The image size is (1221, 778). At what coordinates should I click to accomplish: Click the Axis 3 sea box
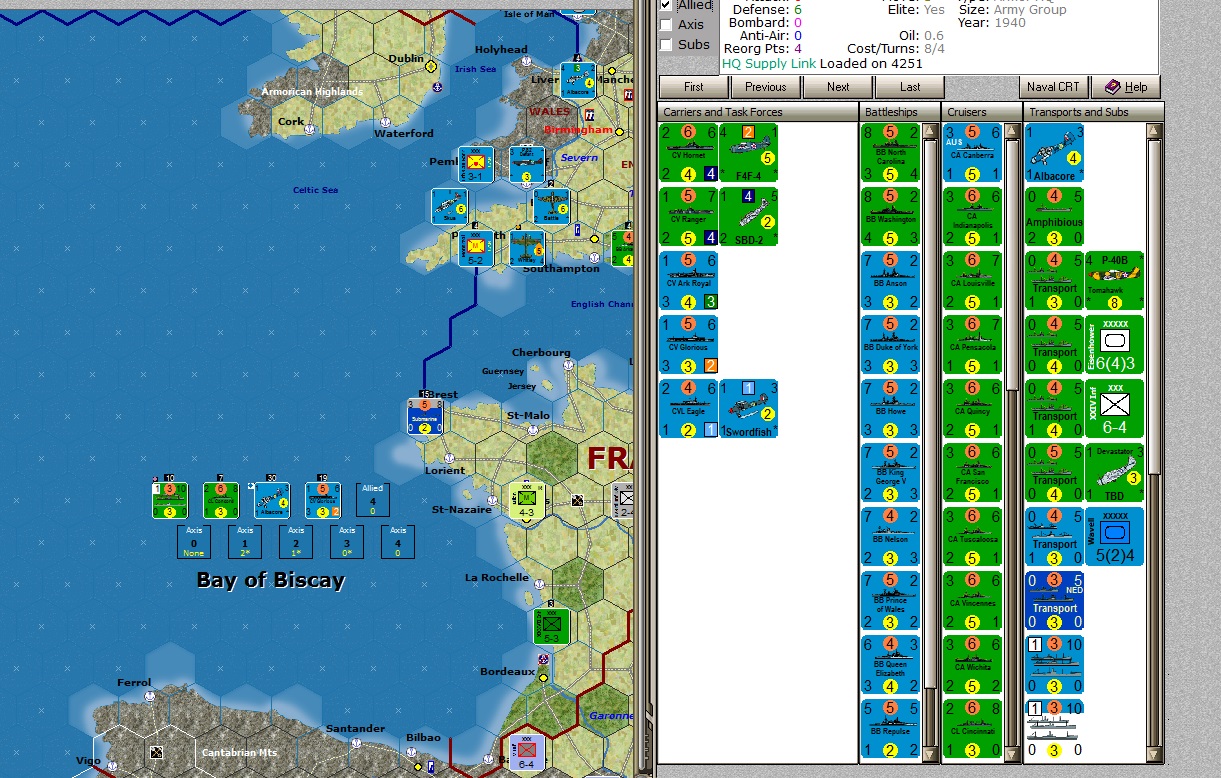(347, 542)
